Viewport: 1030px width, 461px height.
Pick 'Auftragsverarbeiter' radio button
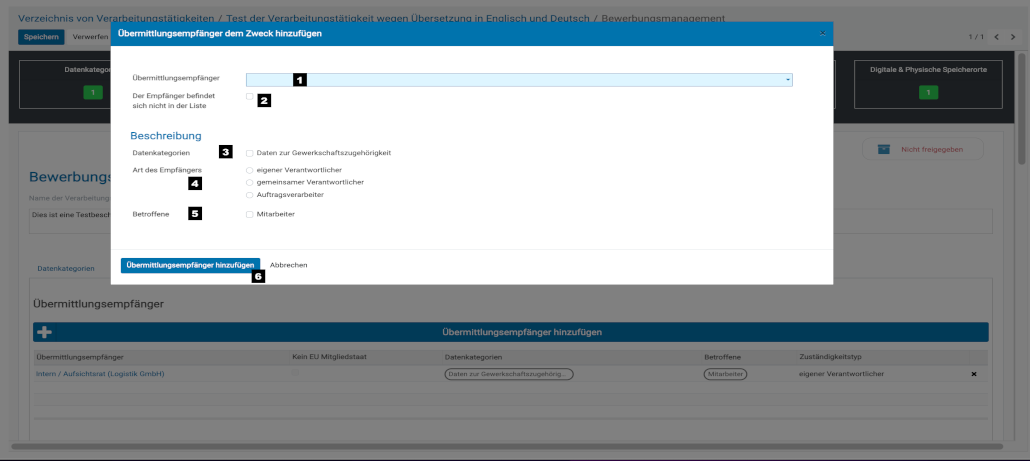click(250, 195)
